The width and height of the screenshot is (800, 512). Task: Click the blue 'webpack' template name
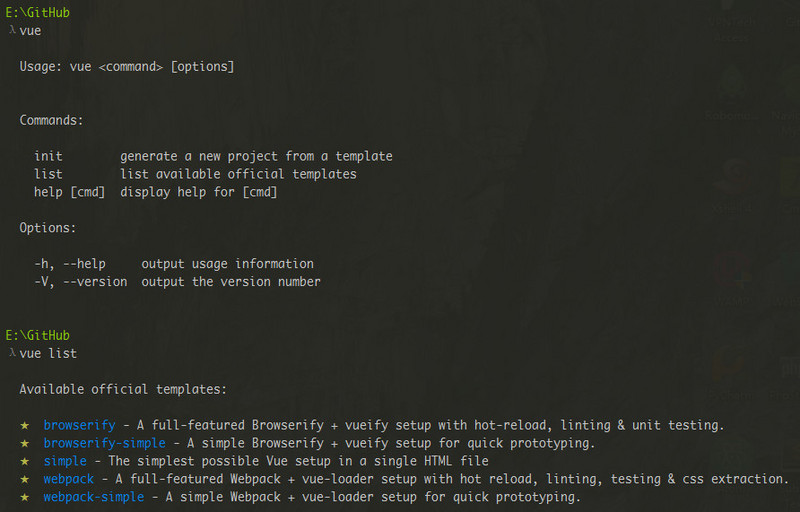[69, 479]
